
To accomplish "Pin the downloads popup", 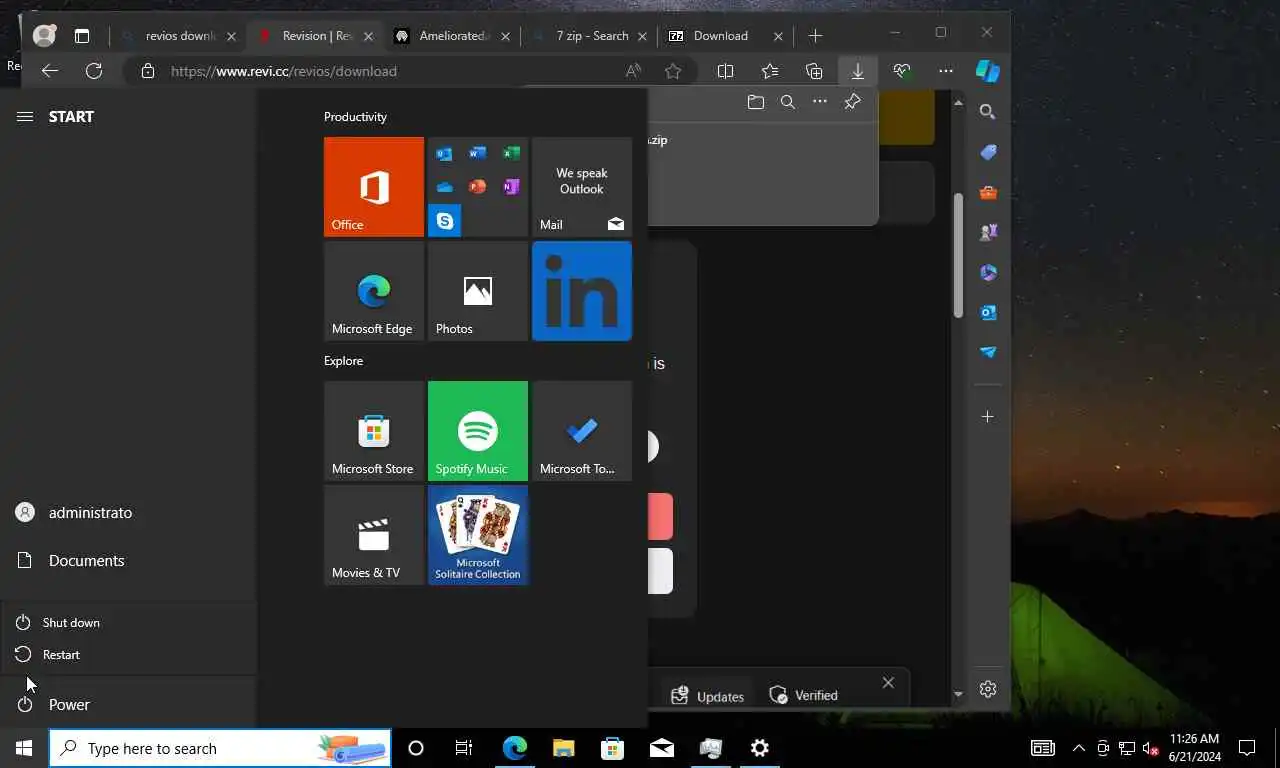I will (x=852, y=102).
